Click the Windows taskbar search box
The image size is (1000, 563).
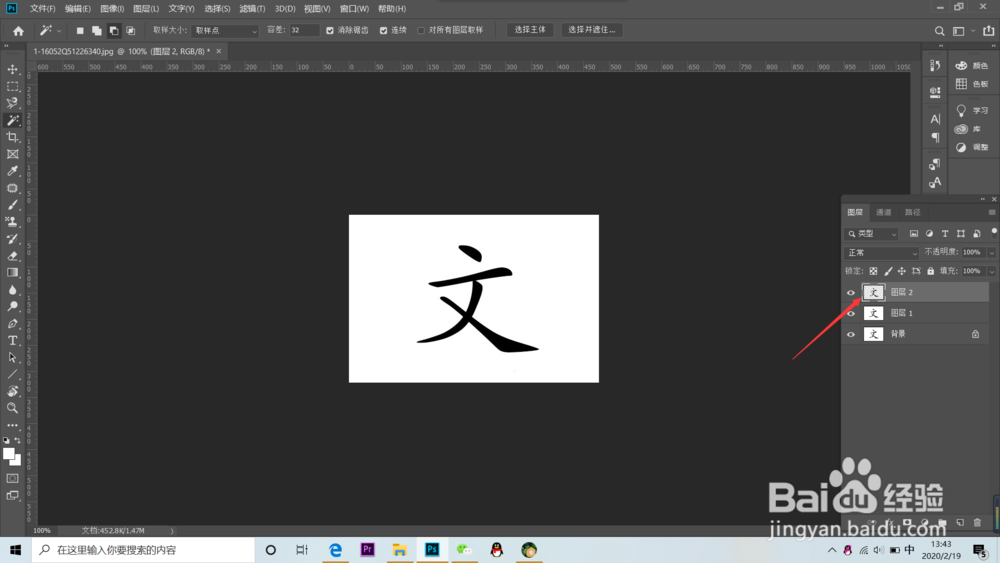point(143,550)
